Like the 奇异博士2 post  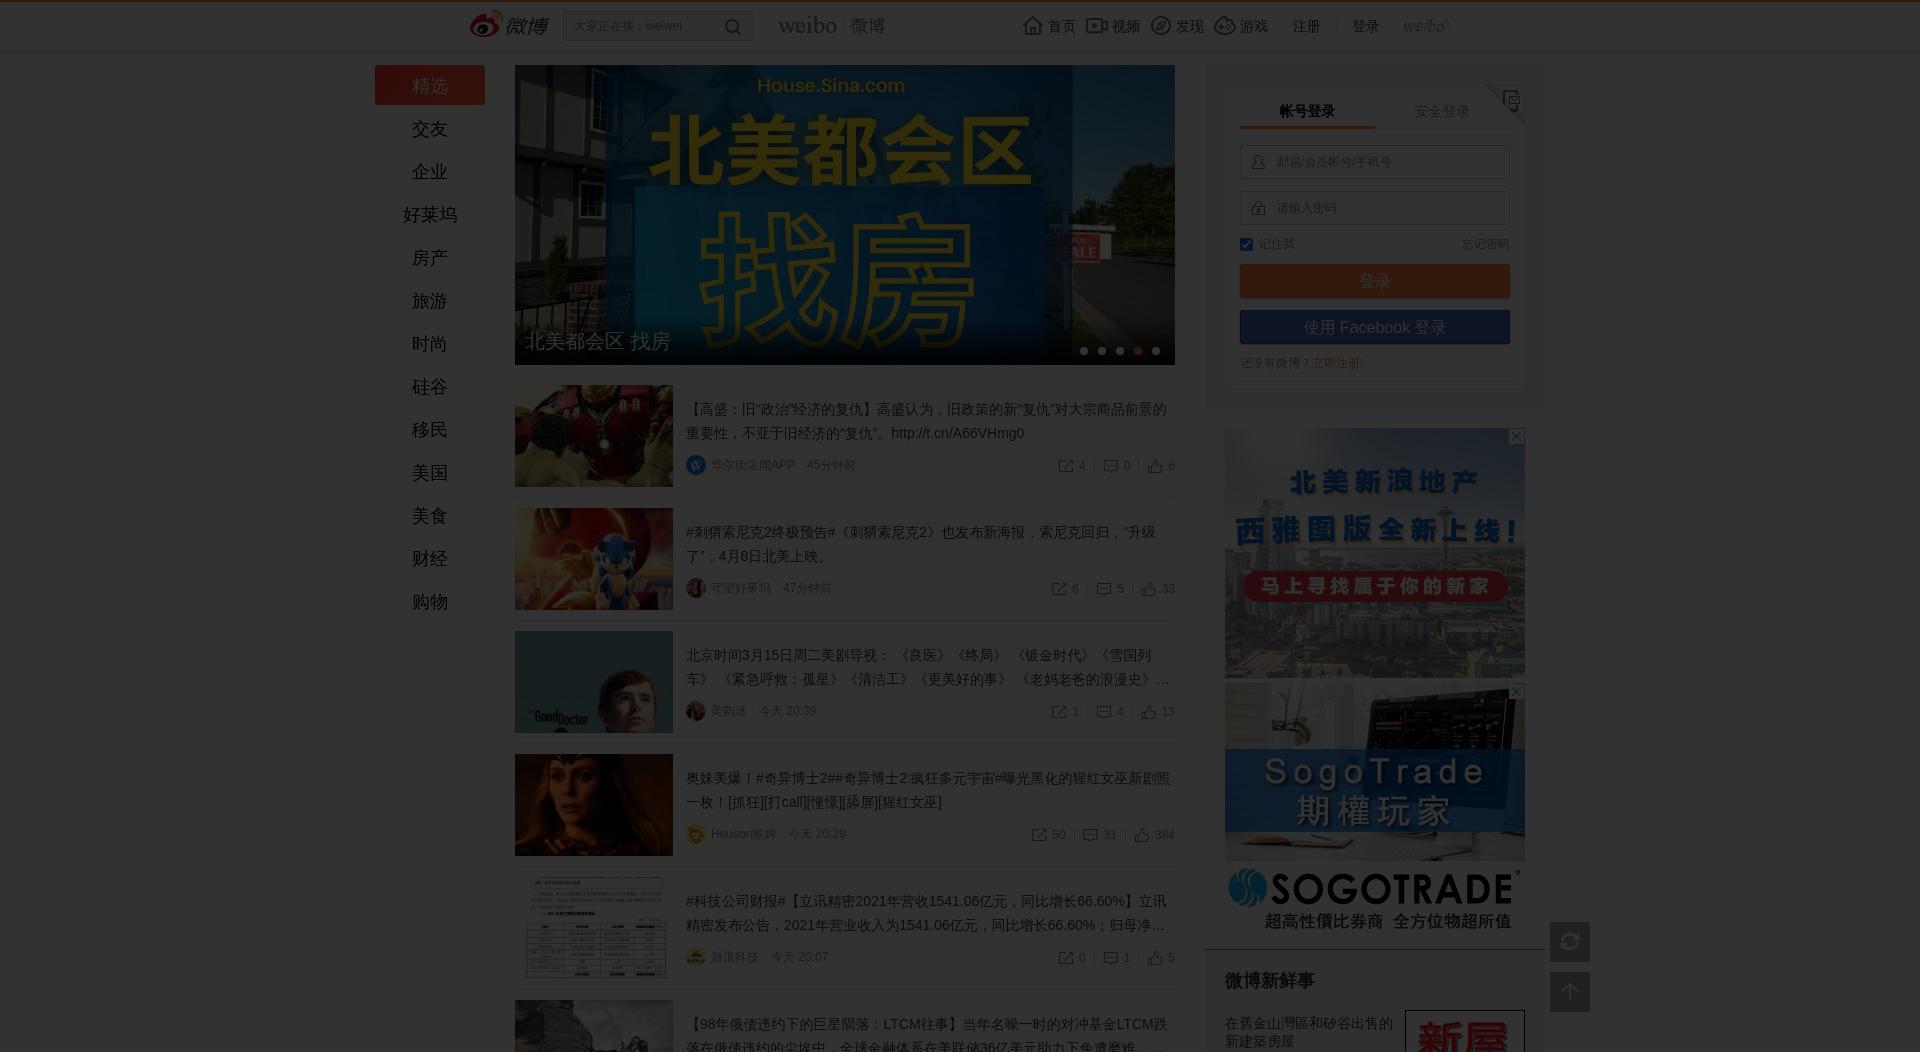pyautogui.click(x=1142, y=835)
